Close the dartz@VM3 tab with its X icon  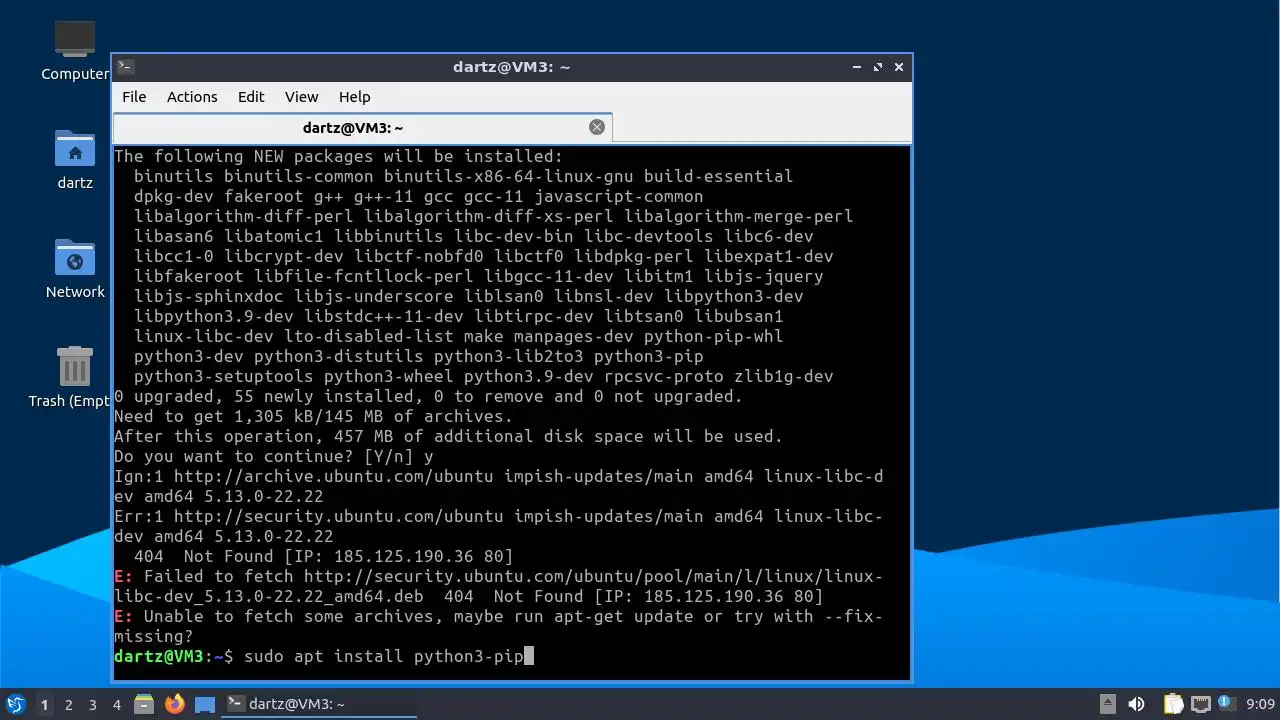tap(597, 127)
